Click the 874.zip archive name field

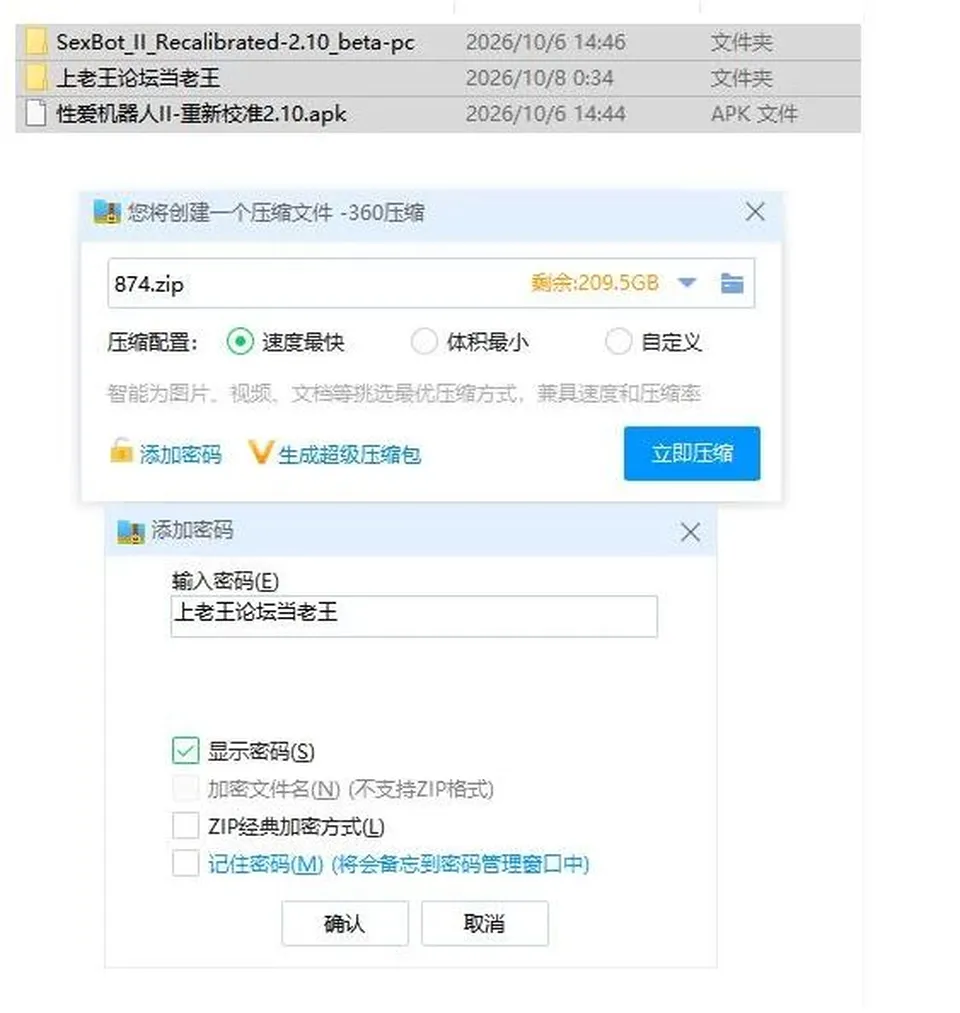click(x=431, y=283)
